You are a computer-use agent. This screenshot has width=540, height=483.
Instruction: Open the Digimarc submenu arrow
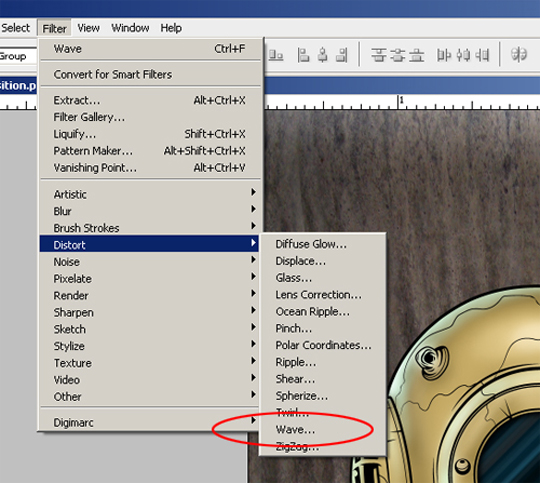click(x=253, y=420)
